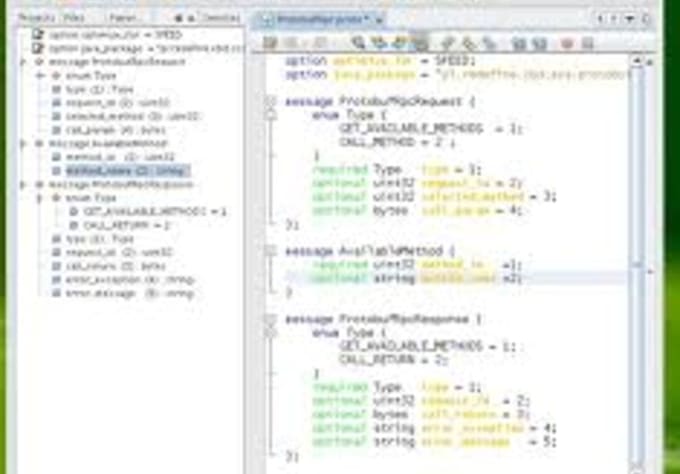Switch to the Projects tab
680x474 pixels.
click(37, 18)
